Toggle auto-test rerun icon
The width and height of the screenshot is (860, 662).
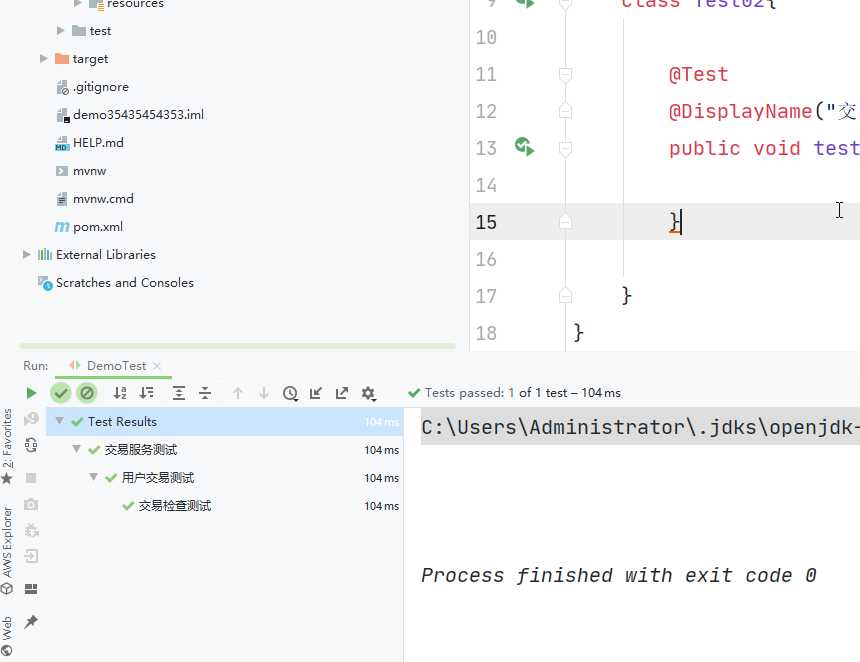tap(31, 445)
